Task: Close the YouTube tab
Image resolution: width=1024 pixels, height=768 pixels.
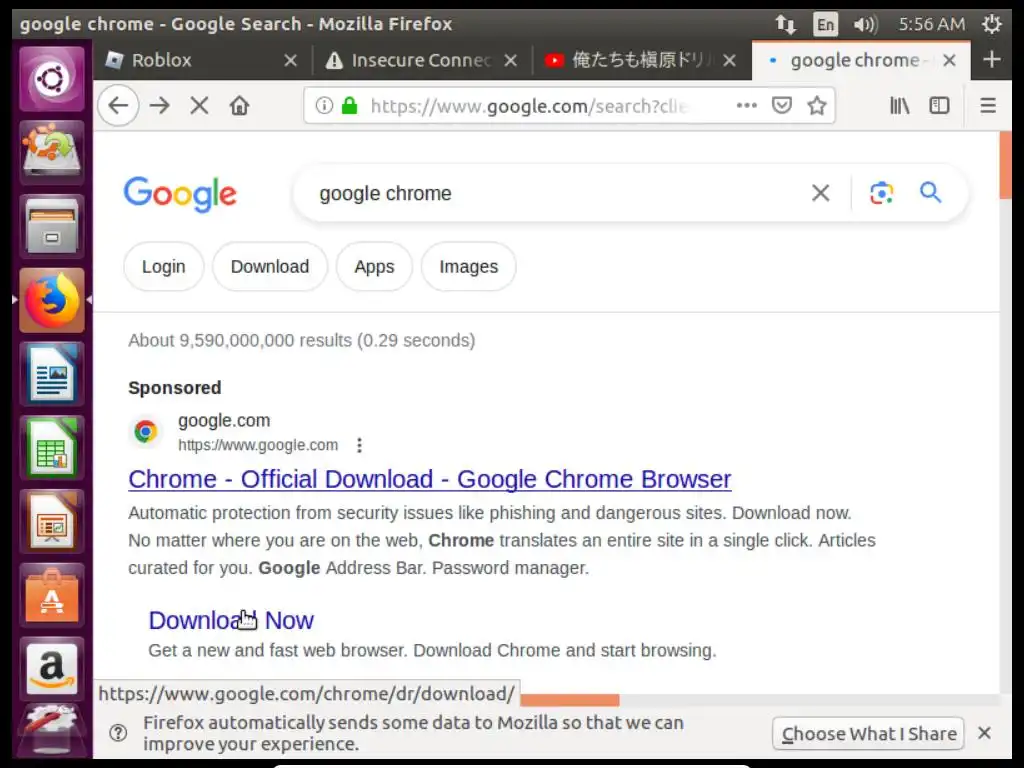Action: point(729,60)
